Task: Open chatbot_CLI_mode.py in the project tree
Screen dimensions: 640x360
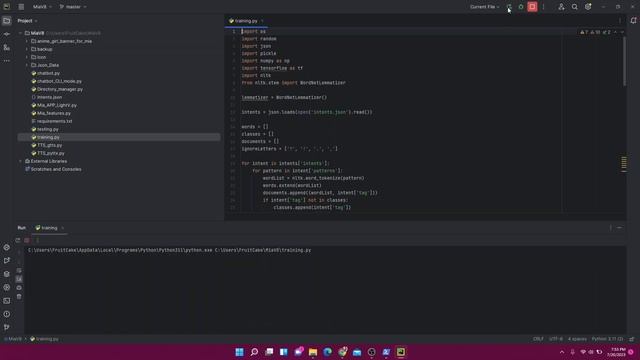Action: click(x=56, y=81)
